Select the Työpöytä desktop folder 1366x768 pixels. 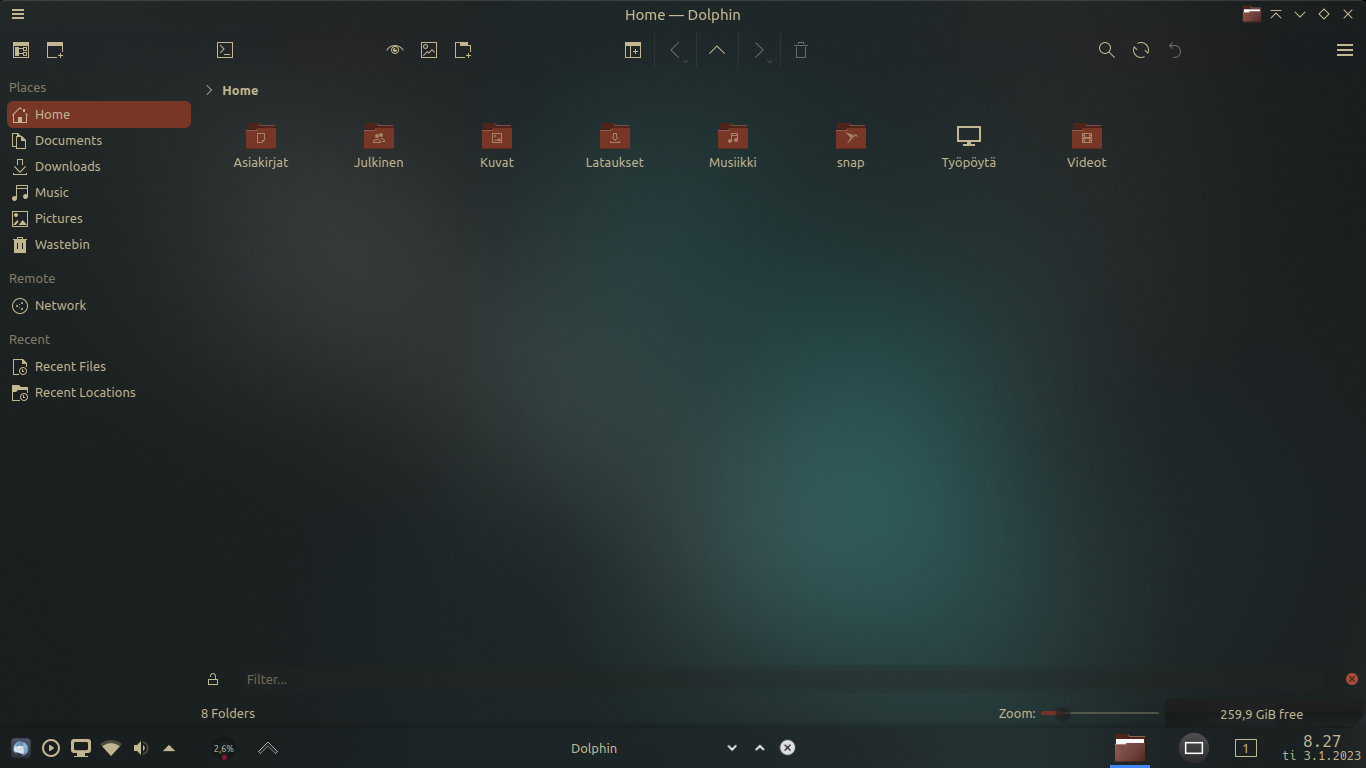coord(969,146)
